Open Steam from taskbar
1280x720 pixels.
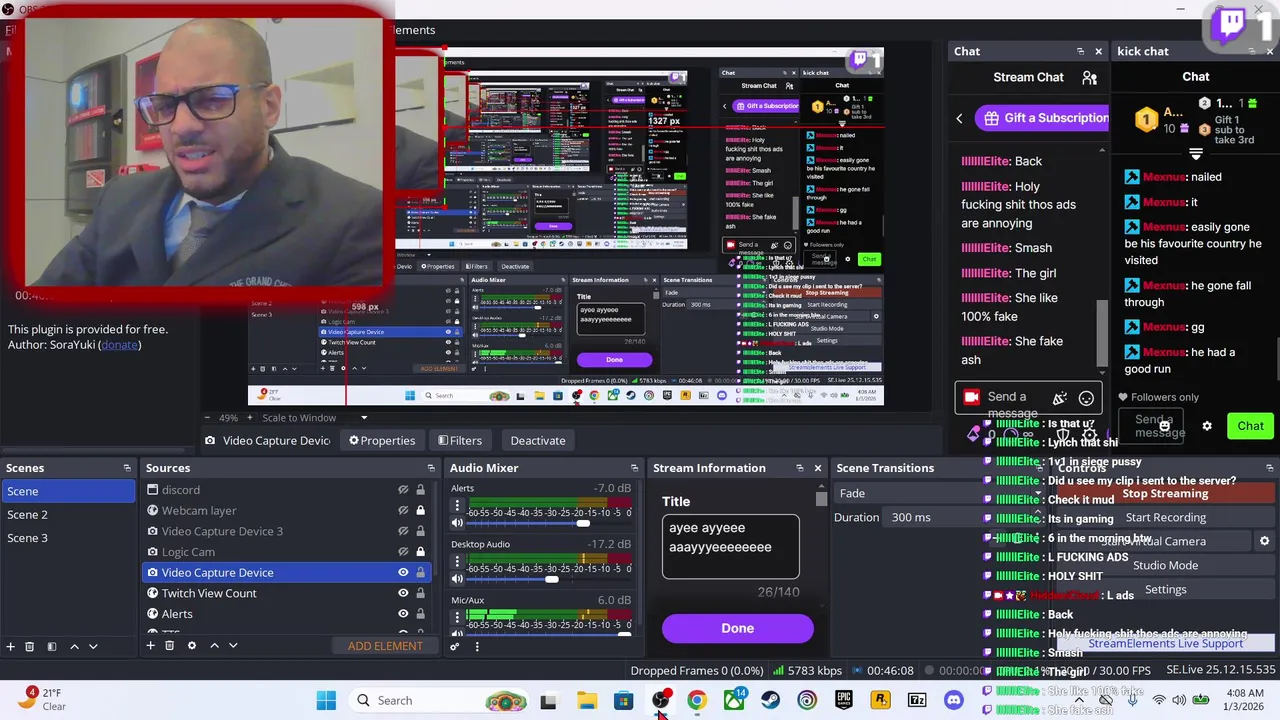coord(770,700)
